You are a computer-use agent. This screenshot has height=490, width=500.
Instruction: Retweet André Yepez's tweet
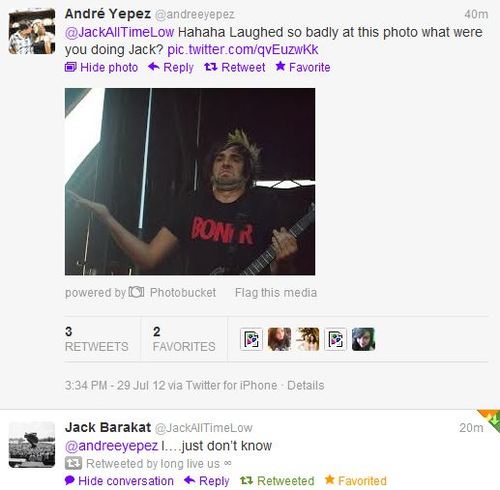click(x=235, y=67)
